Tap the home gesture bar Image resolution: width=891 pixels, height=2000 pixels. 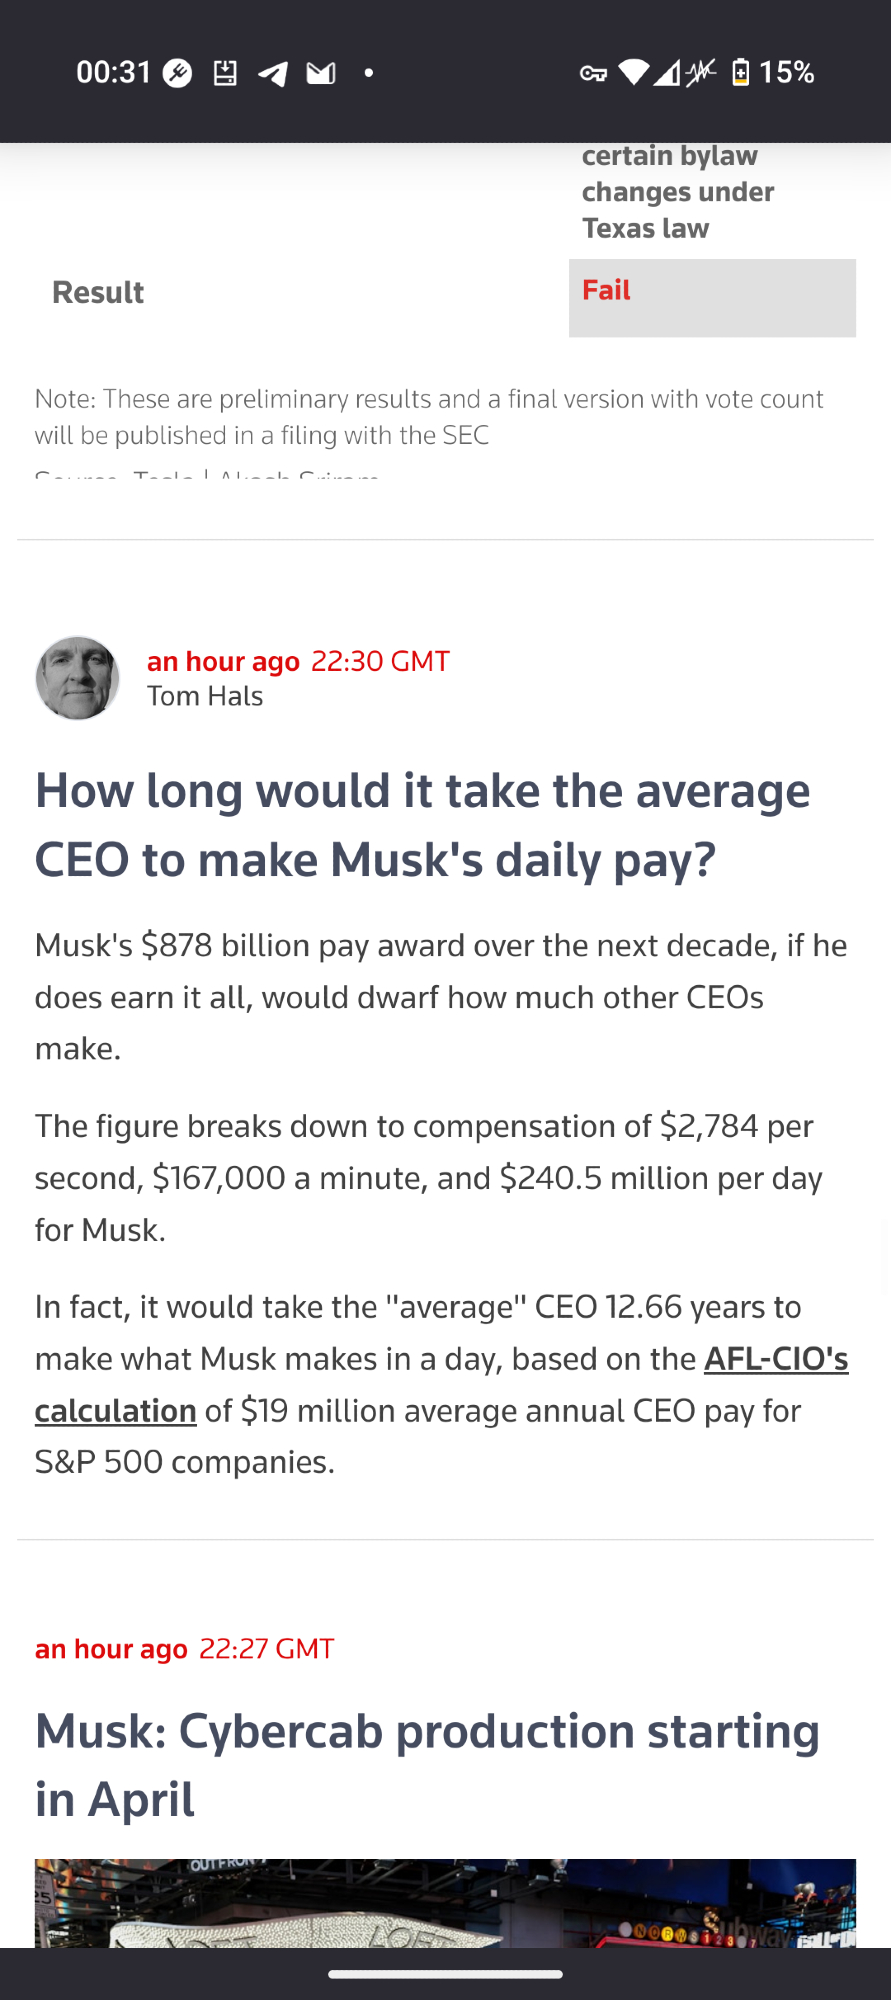pos(445,1974)
